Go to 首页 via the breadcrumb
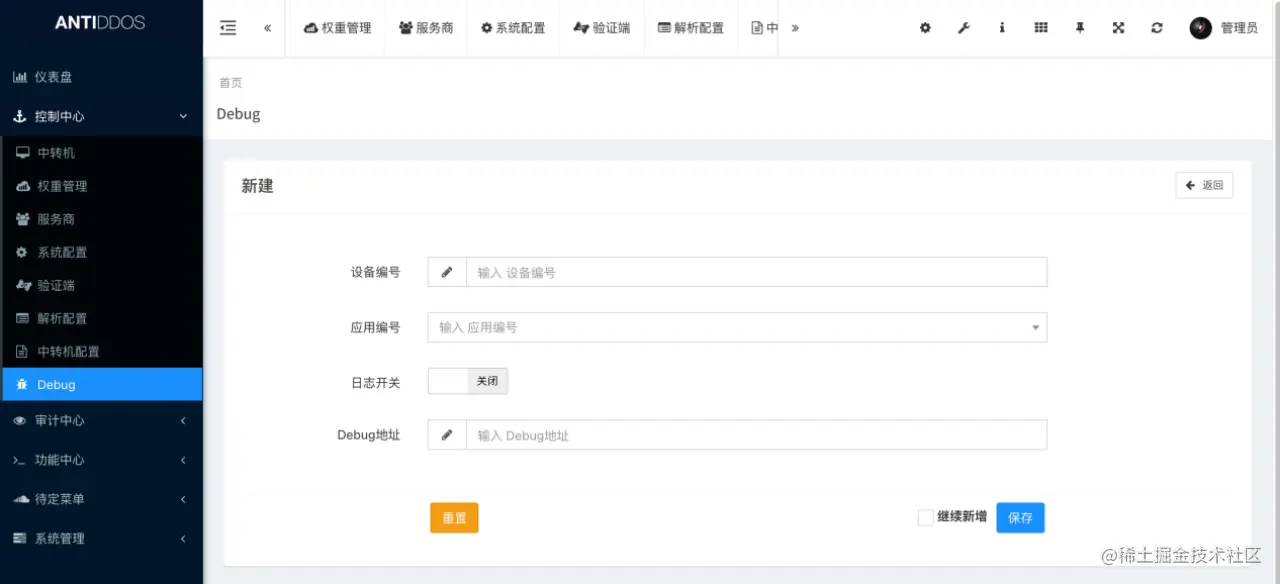1280x584 pixels. (231, 83)
